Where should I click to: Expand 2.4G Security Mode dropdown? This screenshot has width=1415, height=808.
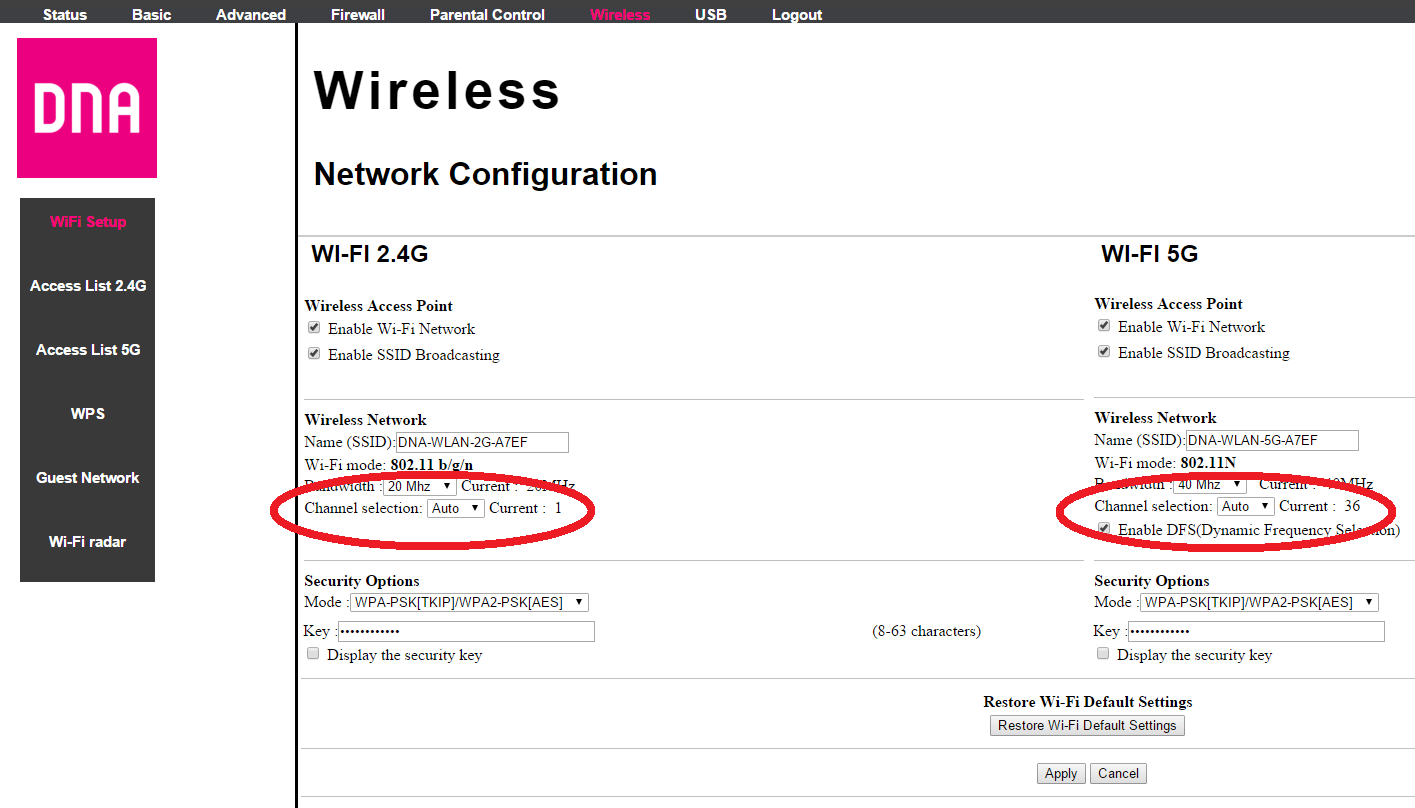tap(468, 602)
